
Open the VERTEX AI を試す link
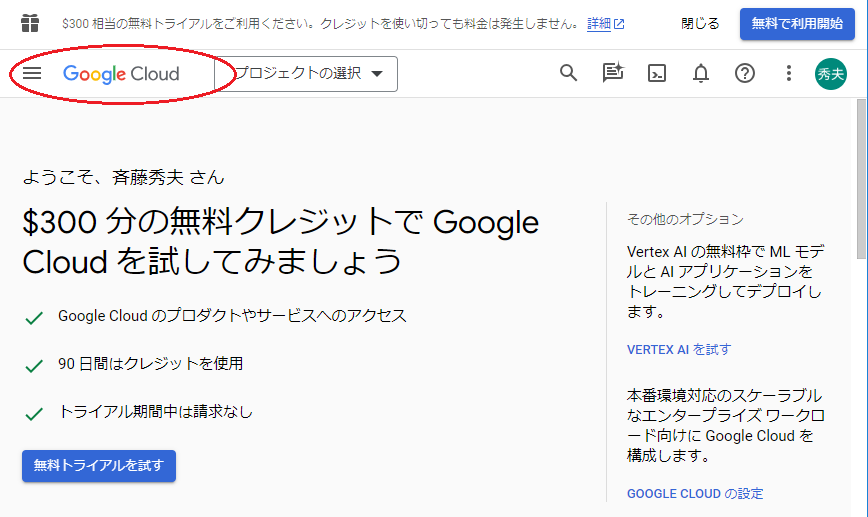(679, 349)
